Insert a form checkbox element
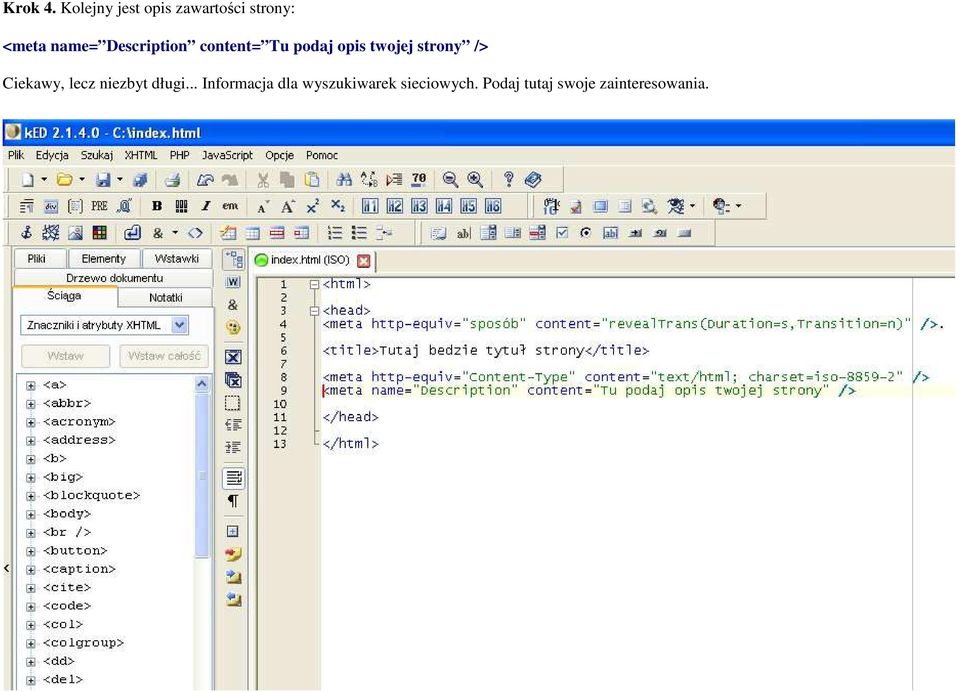This screenshot has width=960, height=692. tap(562, 233)
